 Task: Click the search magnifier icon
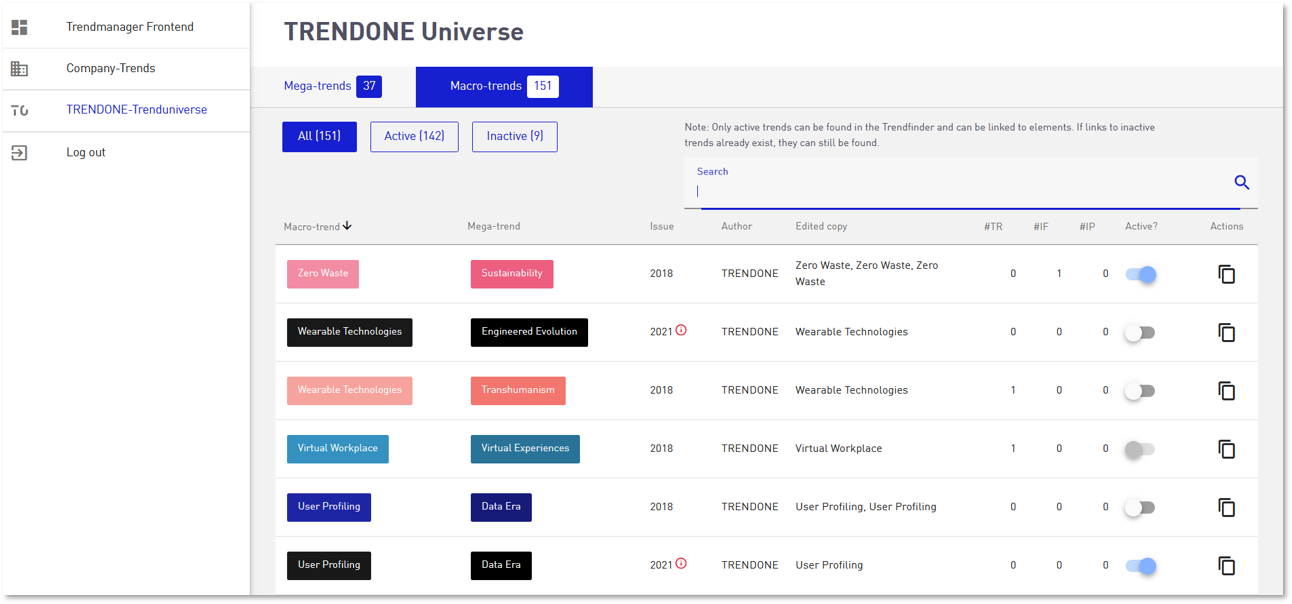1242,182
